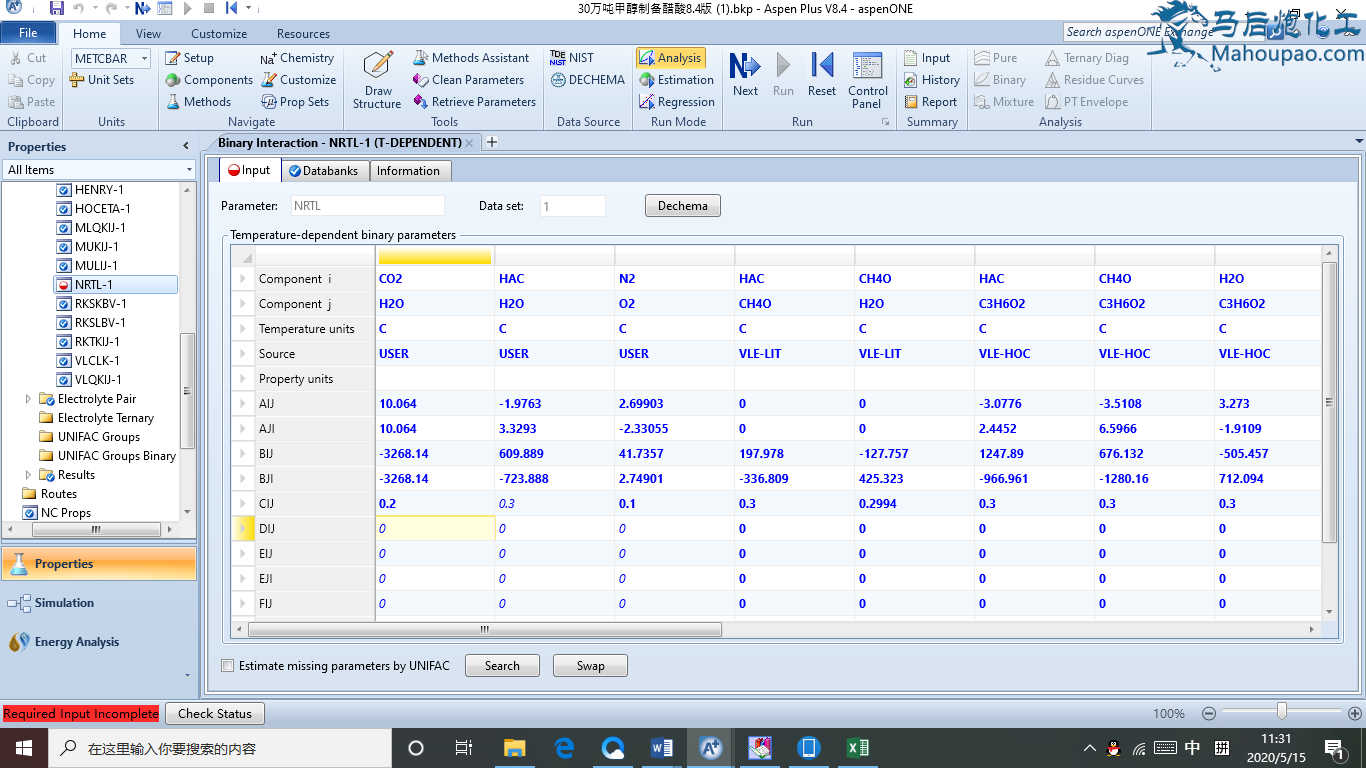Select Regression run mode

tap(677, 102)
